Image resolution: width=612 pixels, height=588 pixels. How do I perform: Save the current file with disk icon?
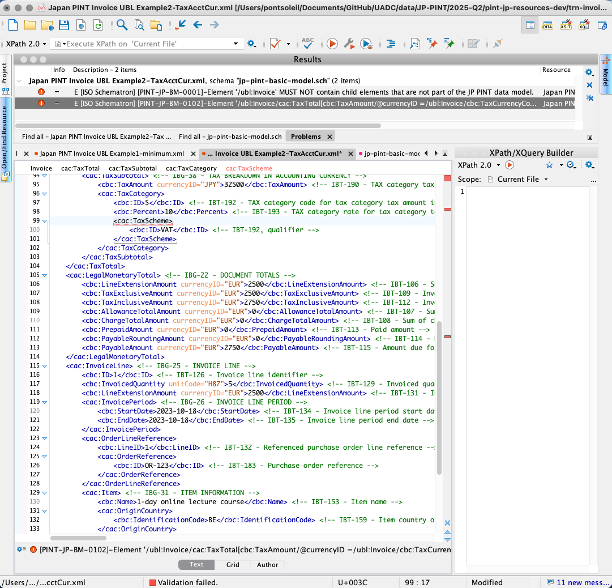point(64,25)
